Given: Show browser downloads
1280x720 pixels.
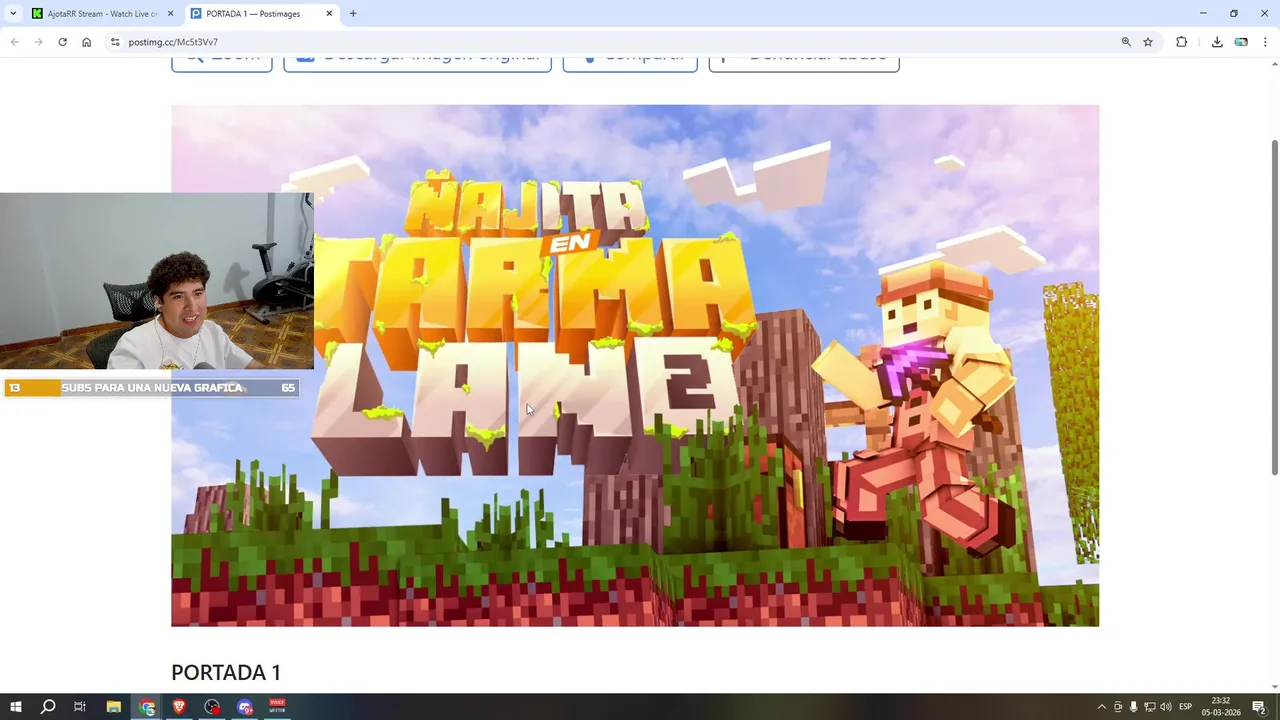Looking at the screenshot, I should pos(1217,42).
